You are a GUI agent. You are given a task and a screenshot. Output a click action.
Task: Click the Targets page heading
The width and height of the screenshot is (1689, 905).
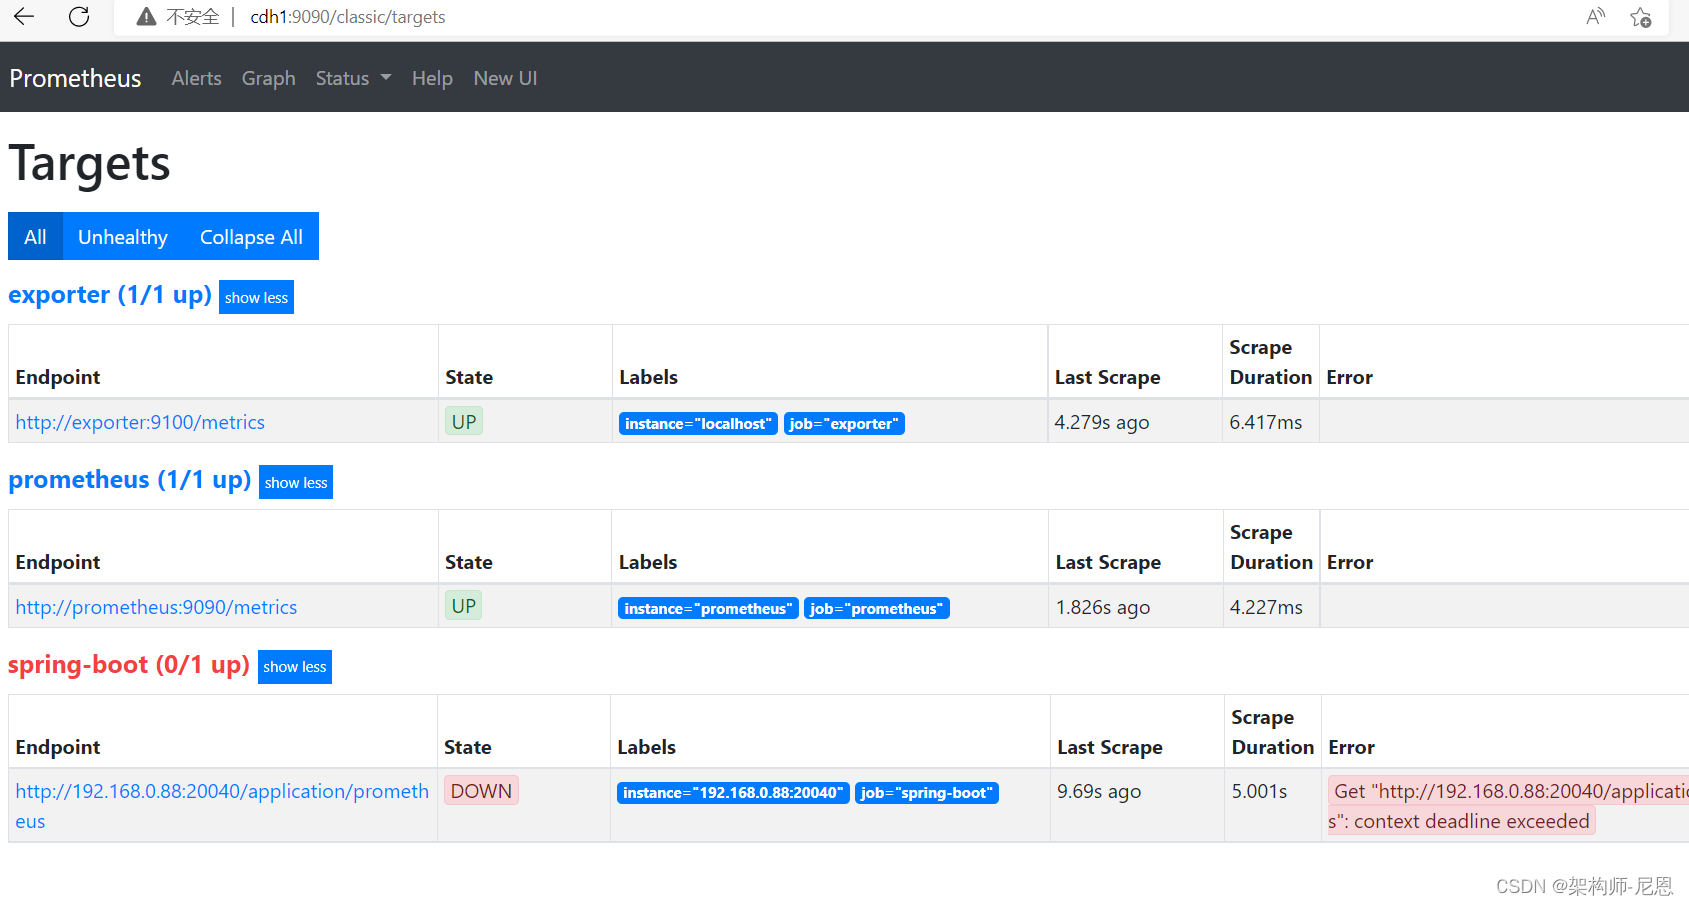89,163
